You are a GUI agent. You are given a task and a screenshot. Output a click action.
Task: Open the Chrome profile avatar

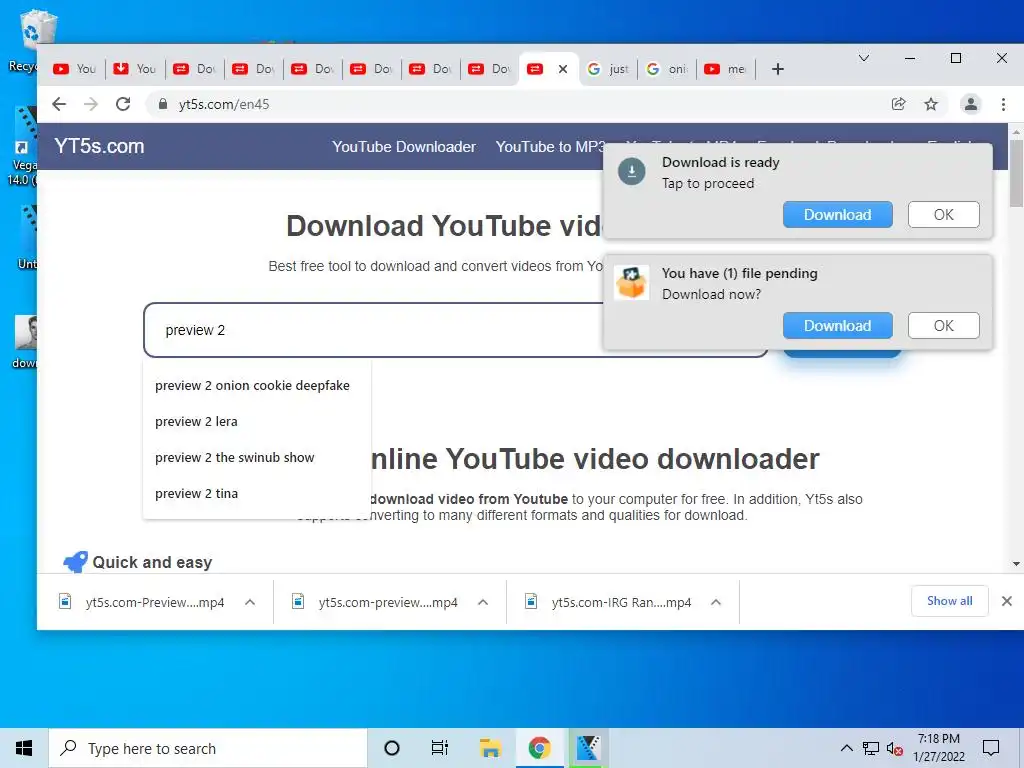coord(970,104)
